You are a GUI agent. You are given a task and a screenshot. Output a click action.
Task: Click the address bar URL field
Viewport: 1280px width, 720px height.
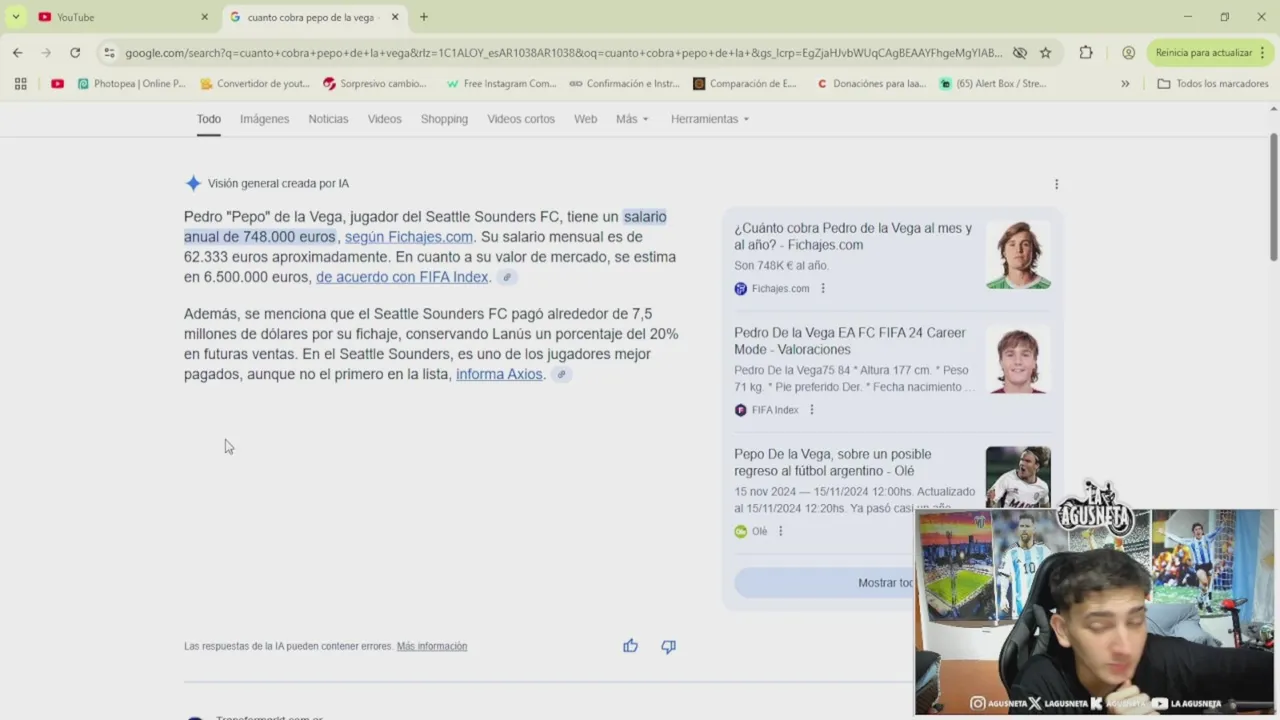563,53
